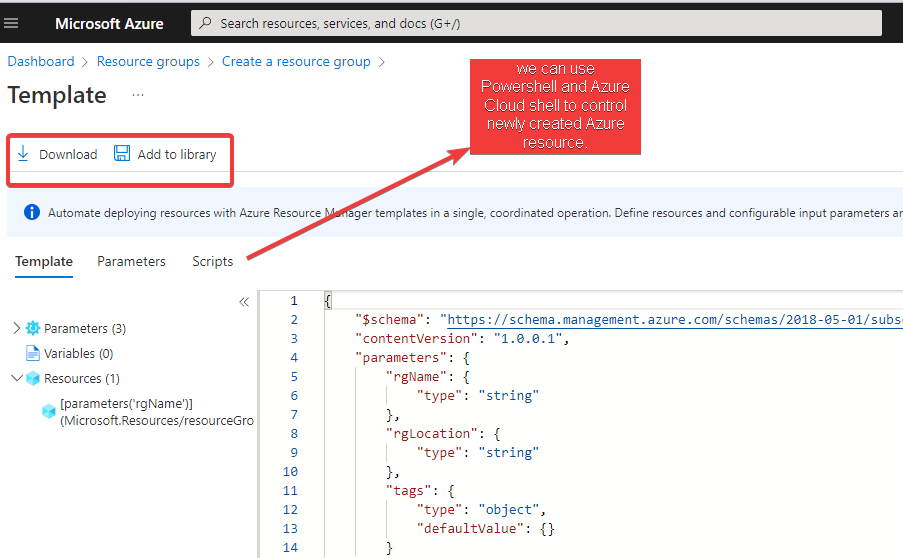Open Create a resource group breadcrumb
This screenshot has width=903, height=558.
296,62
